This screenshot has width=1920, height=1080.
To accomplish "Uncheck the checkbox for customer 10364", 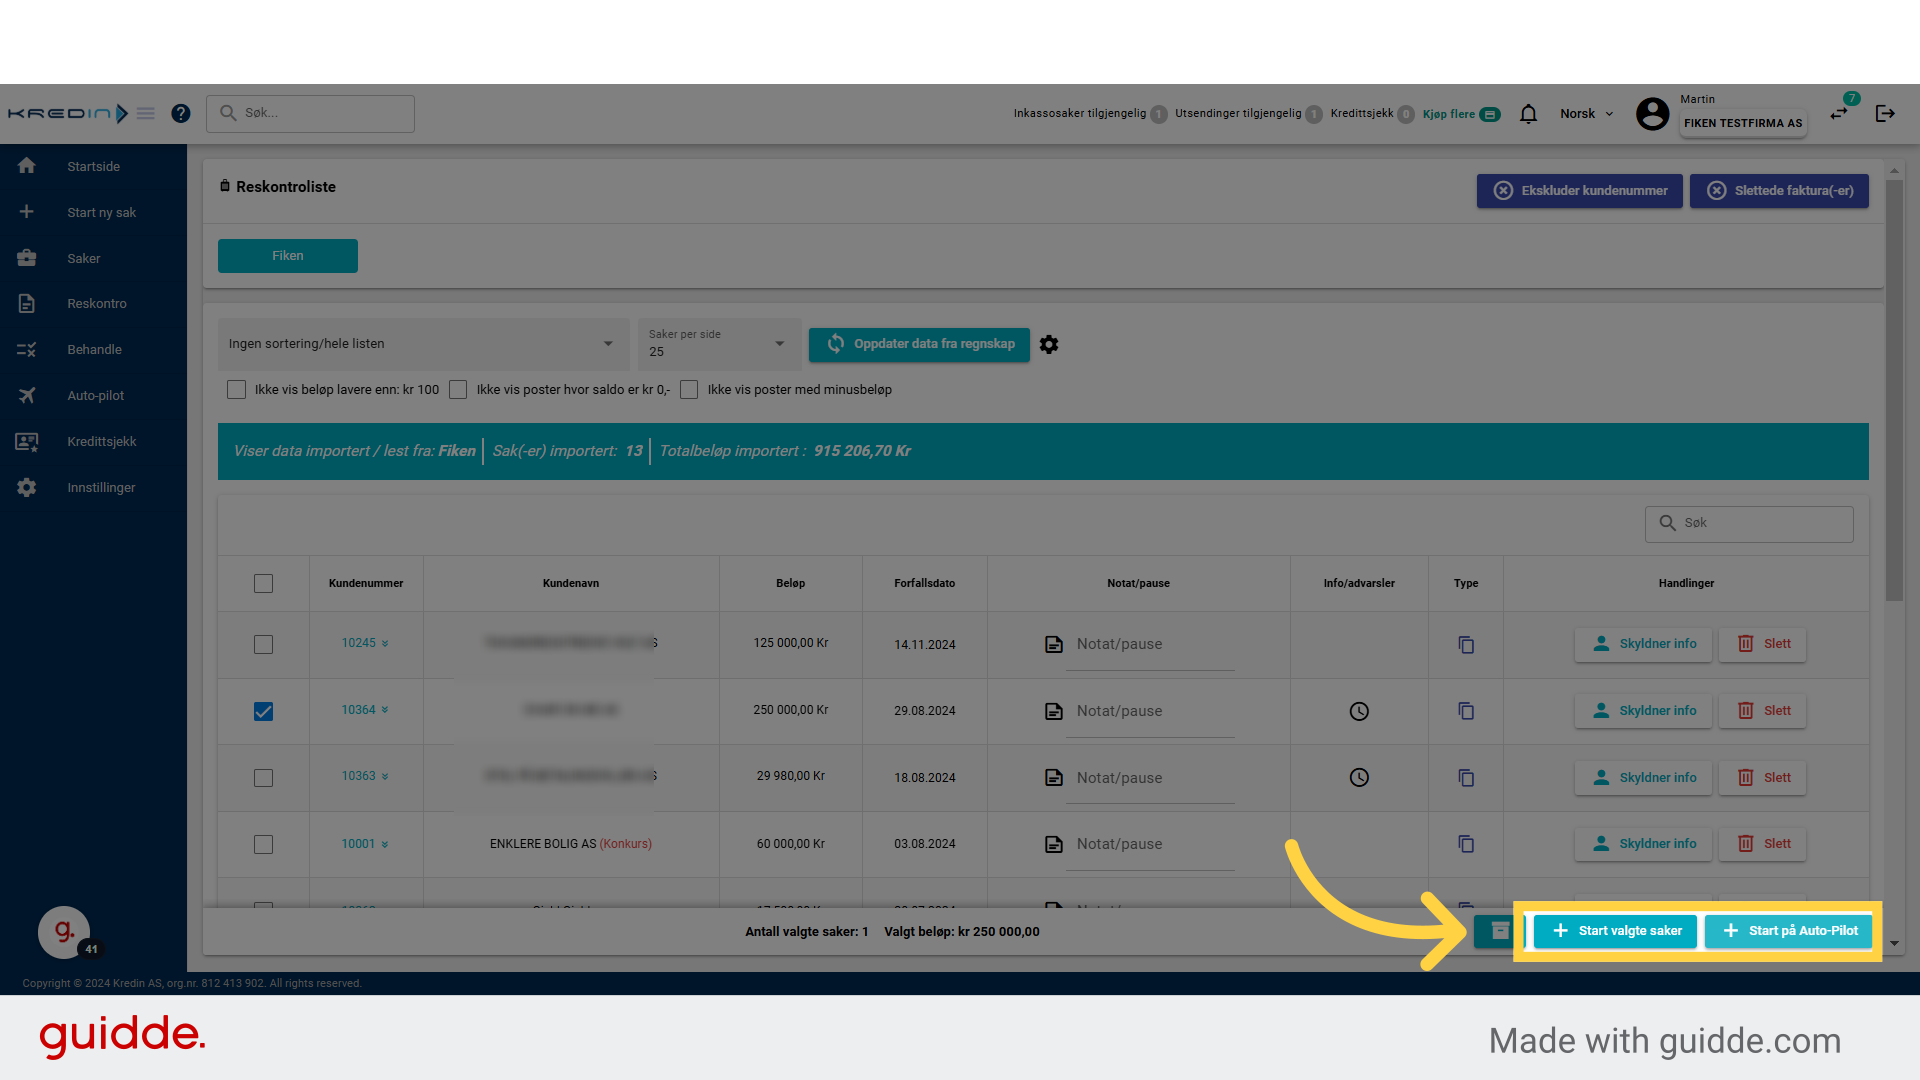I will click(x=263, y=711).
